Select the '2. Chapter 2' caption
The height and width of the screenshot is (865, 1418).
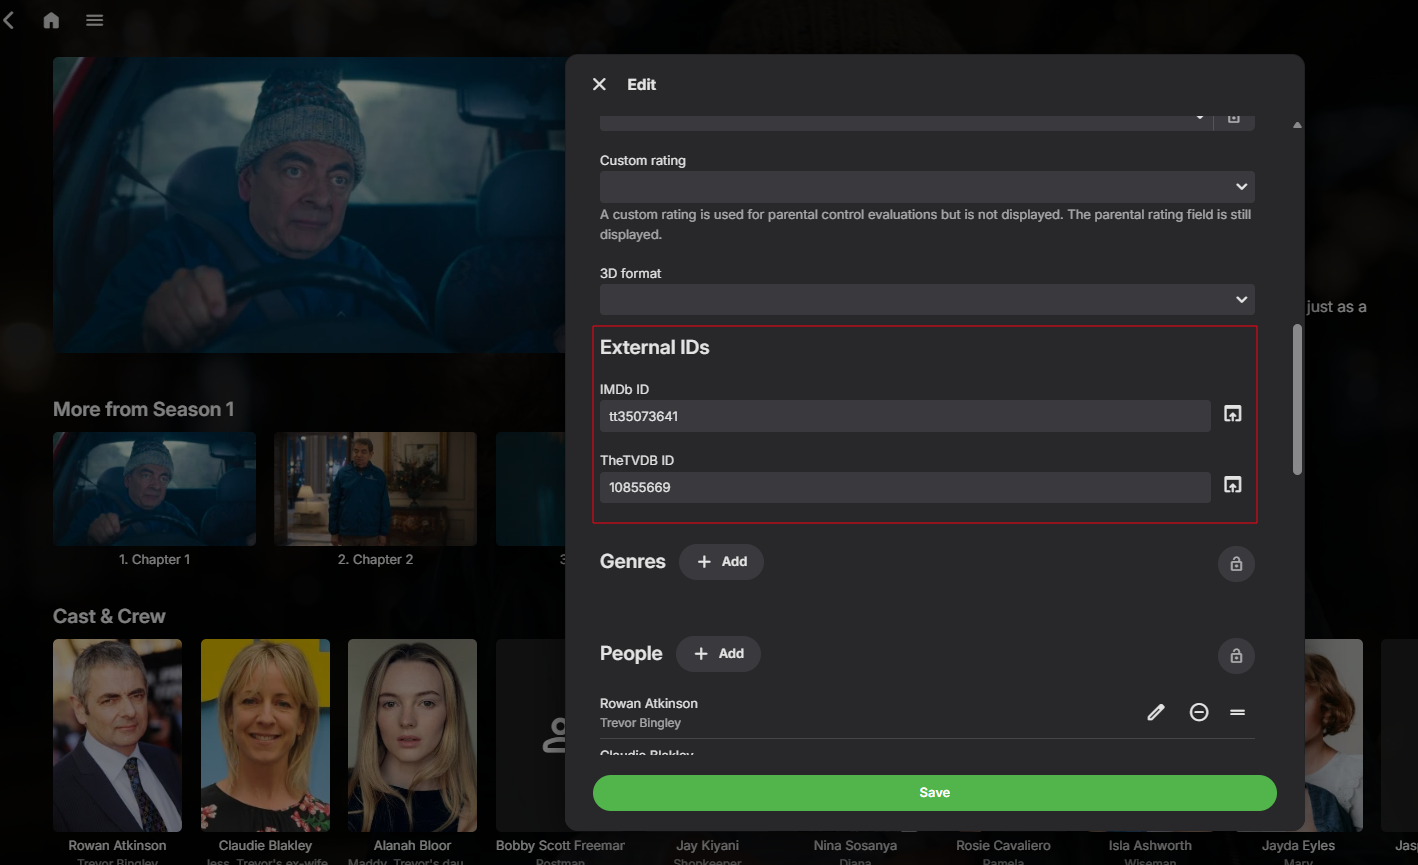[375, 560]
